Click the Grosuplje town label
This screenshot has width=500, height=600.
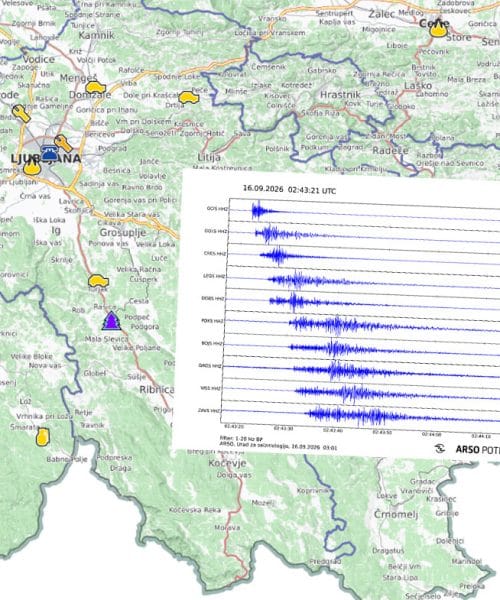pos(123,232)
